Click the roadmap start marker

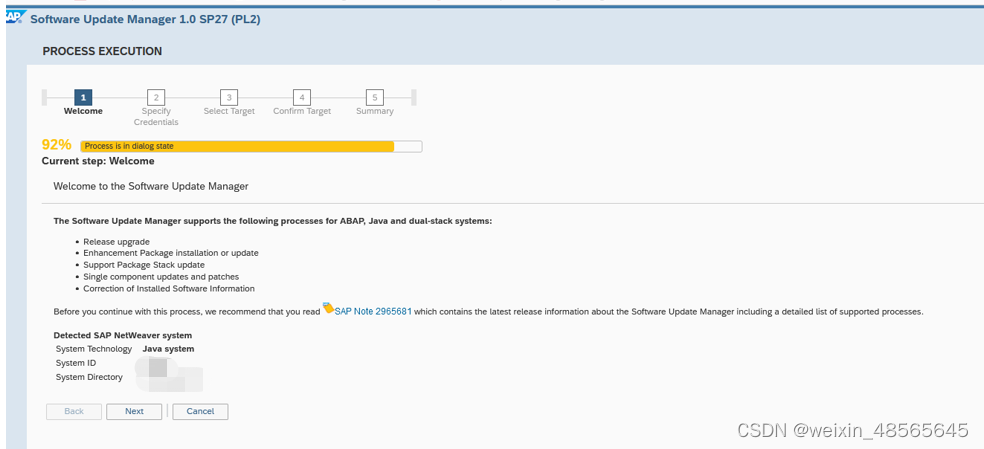point(45,97)
